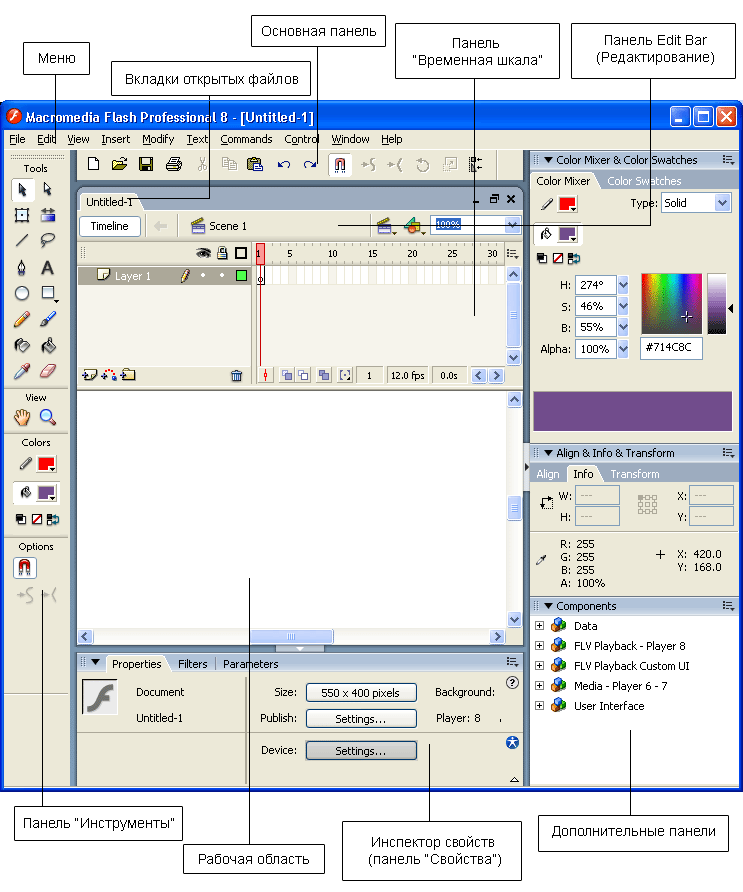Screen dimensions: 743x892
Task: Delete layer using the trash icon
Action: coord(237,375)
